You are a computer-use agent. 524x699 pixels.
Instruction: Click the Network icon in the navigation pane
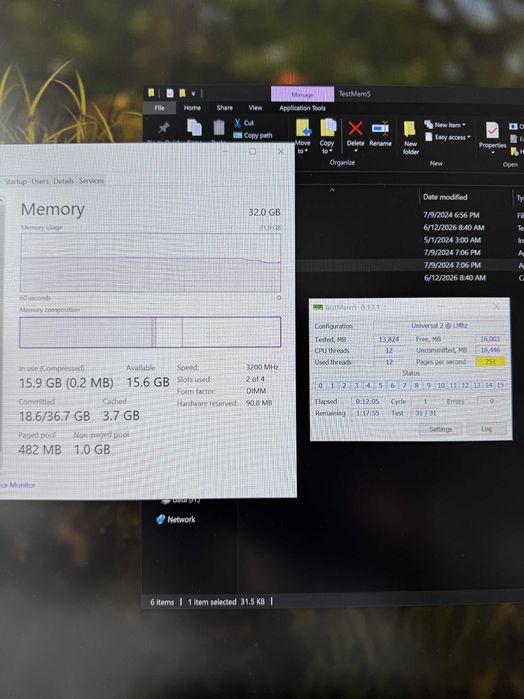pos(161,519)
